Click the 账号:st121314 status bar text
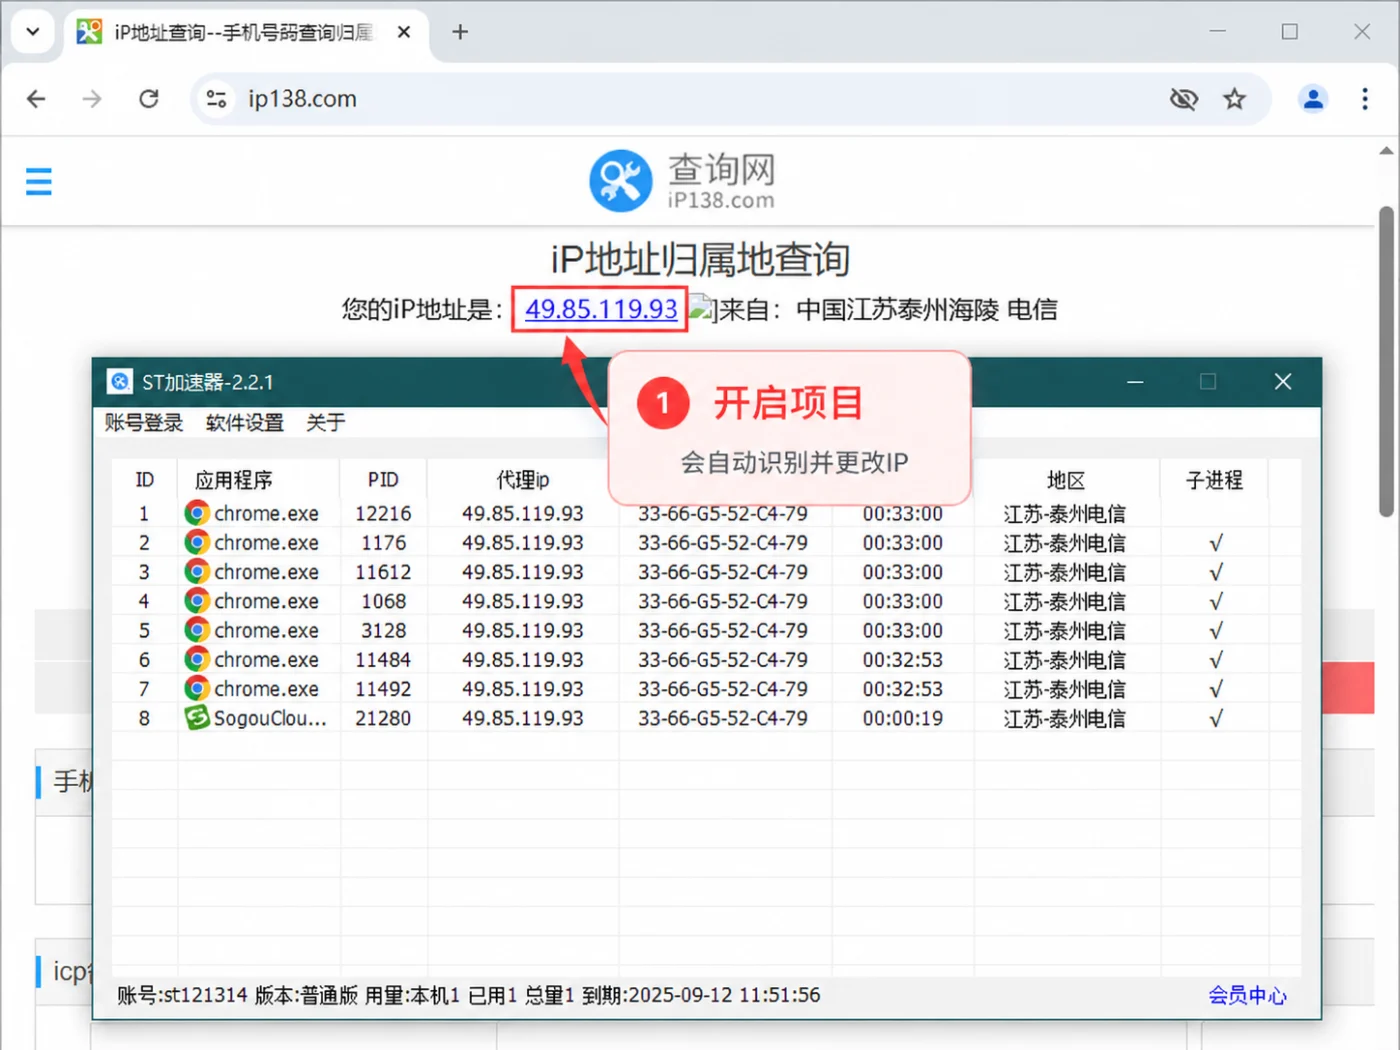Screen dimensions: 1400x1050 point(182,995)
